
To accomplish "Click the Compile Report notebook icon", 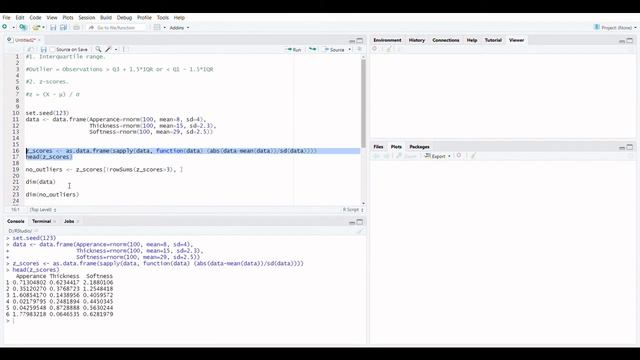I will click(x=124, y=49).
